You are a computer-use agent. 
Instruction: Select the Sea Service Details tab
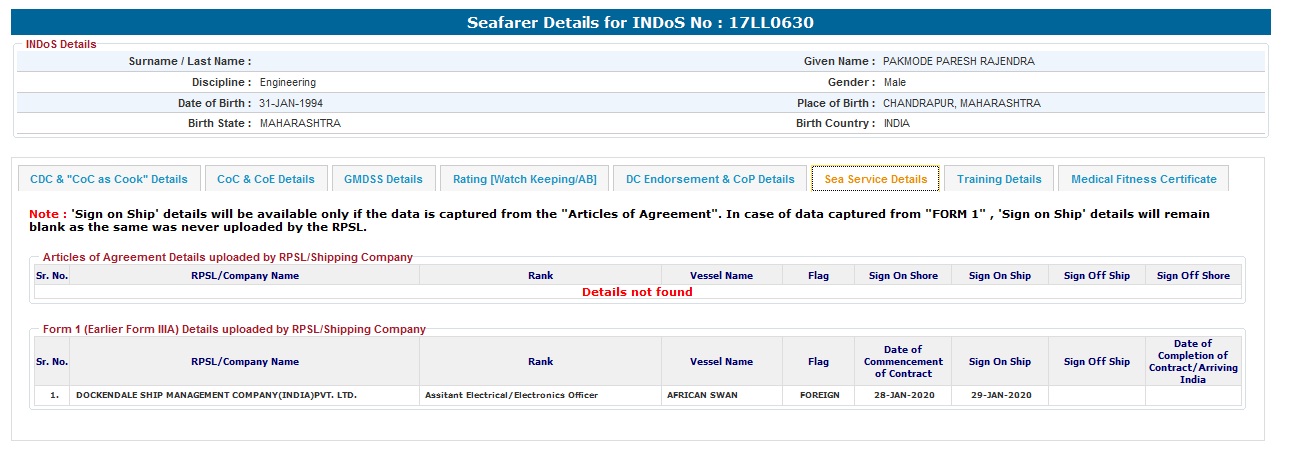click(875, 179)
